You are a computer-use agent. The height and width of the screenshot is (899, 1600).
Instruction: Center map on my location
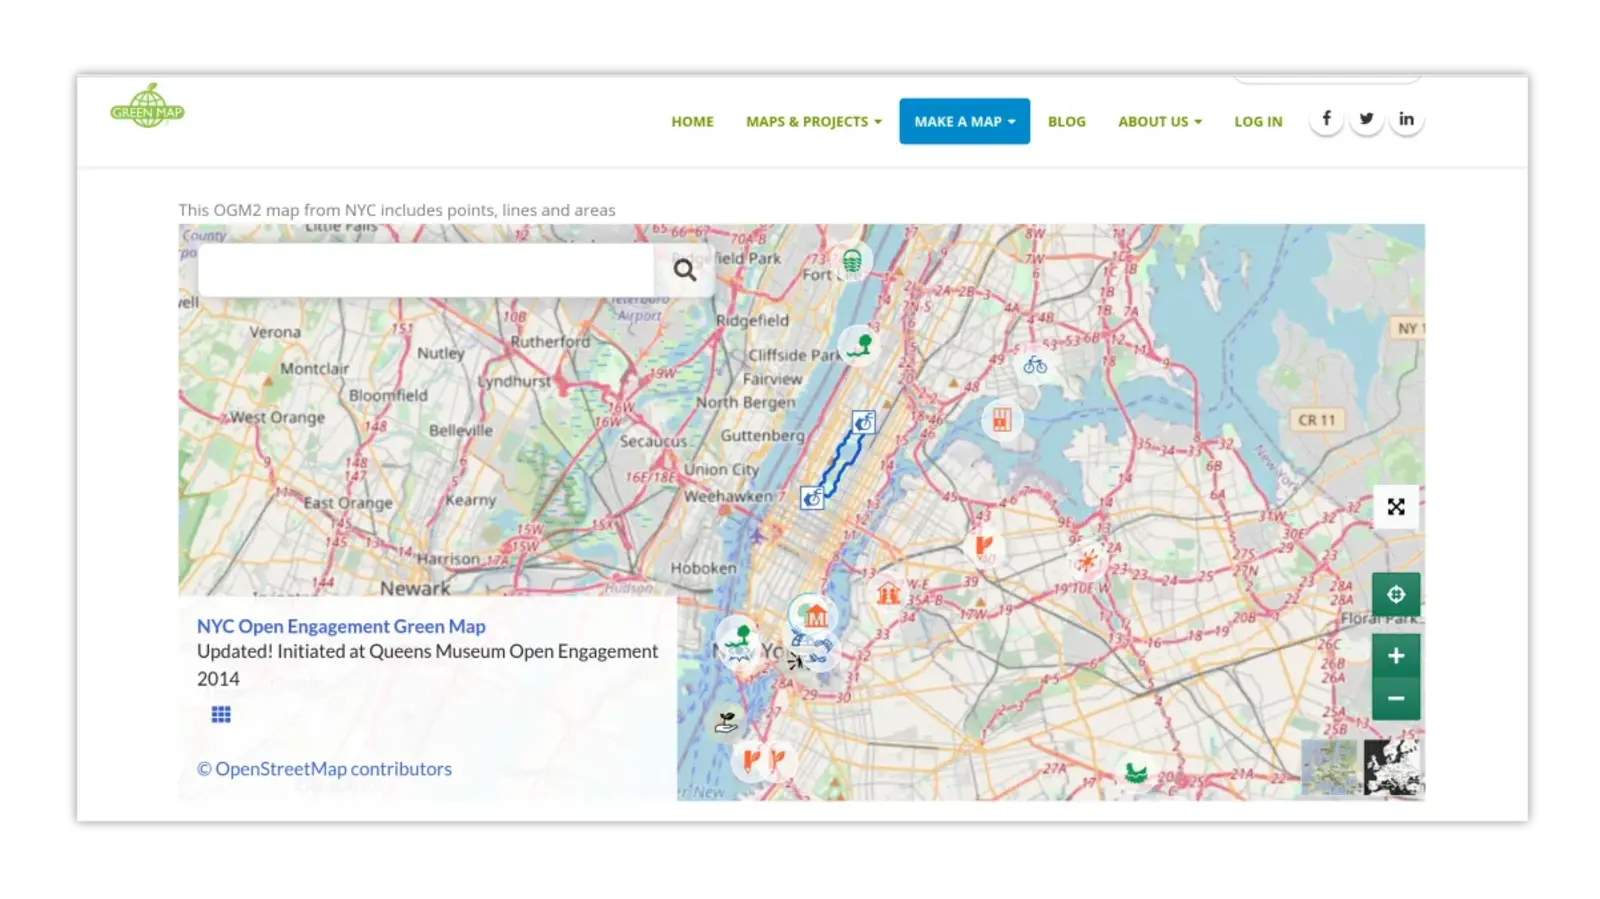coord(1396,594)
